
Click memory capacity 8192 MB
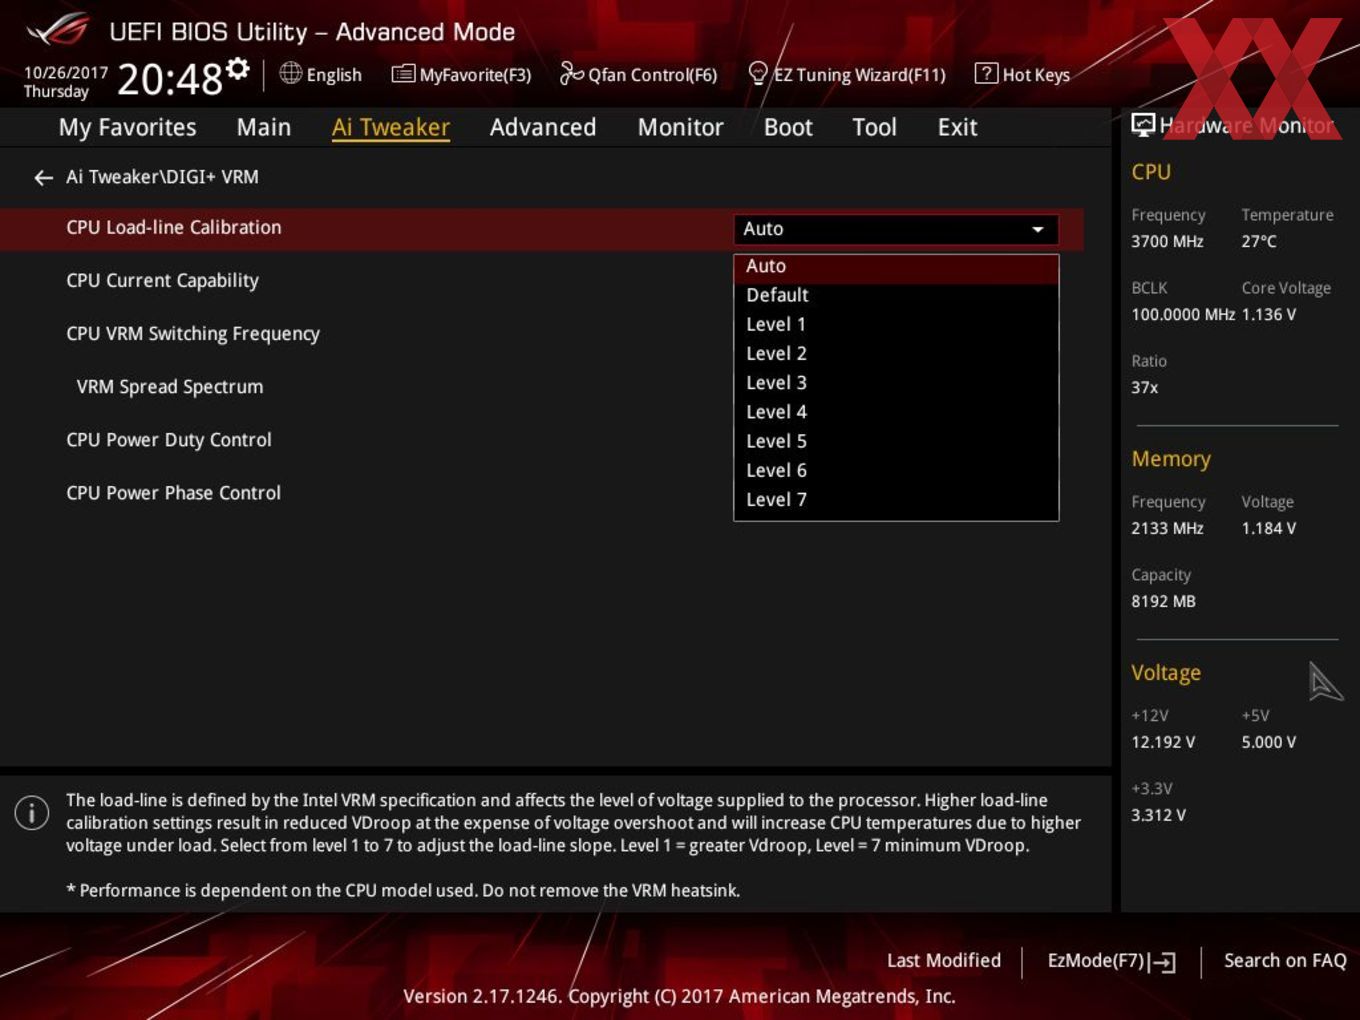(x=1163, y=601)
